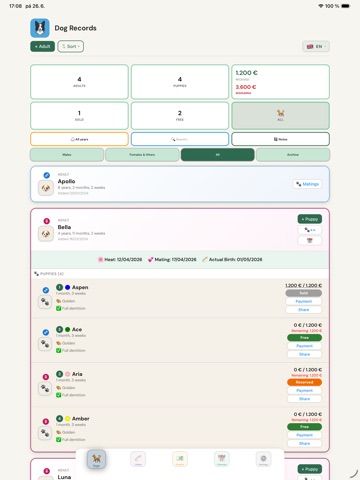
Task: Tap Ace's paw print avatar
Action: (45, 344)
